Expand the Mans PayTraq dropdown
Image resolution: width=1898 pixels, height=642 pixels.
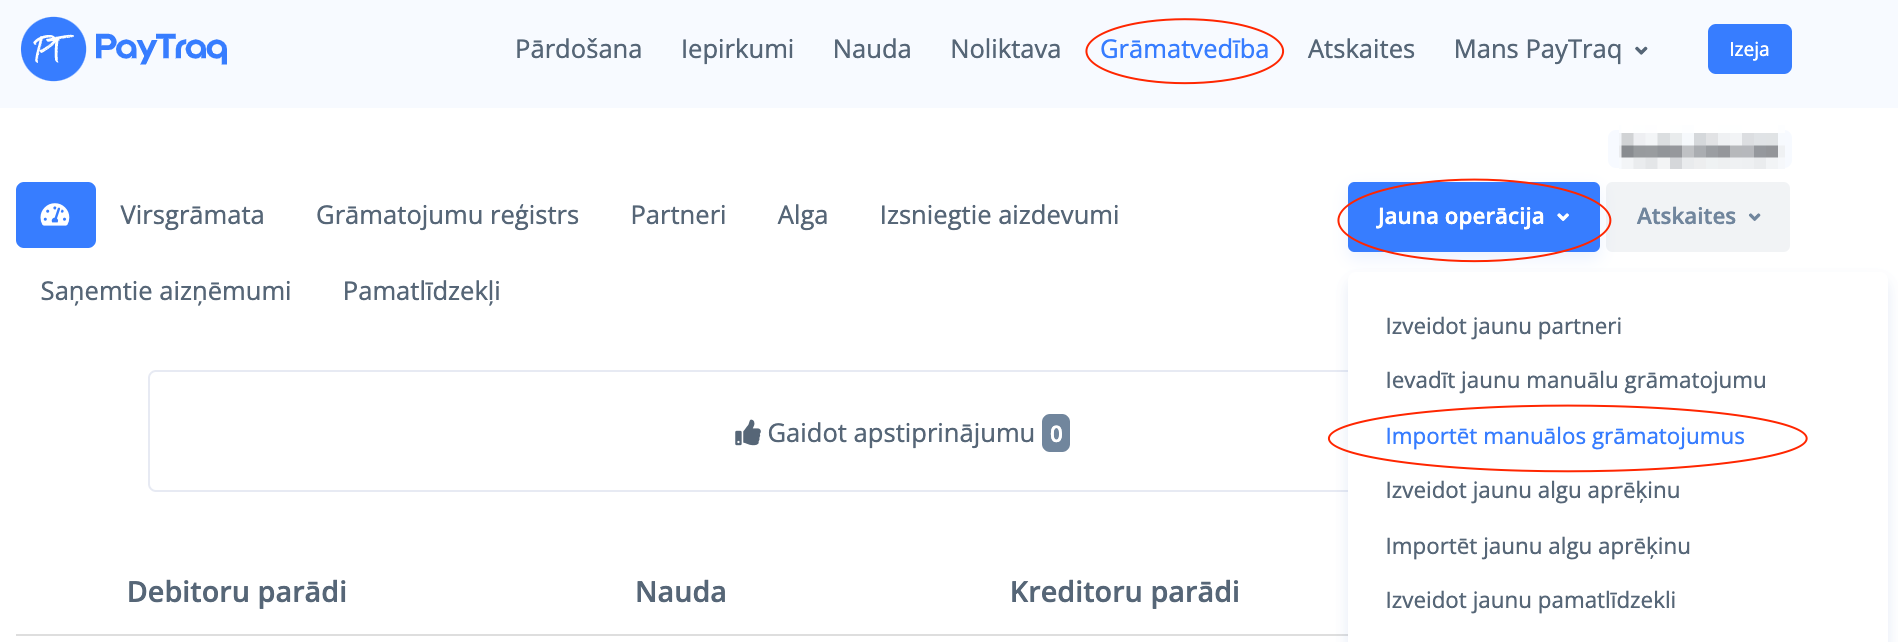click(1550, 49)
